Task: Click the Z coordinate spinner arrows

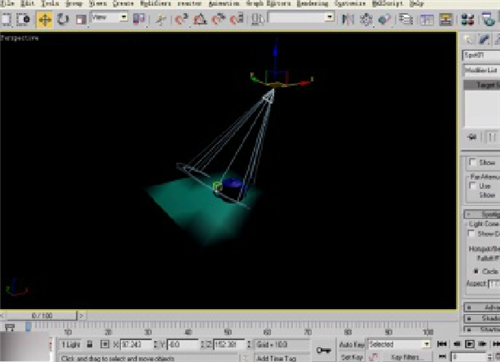Action: click(x=248, y=344)
